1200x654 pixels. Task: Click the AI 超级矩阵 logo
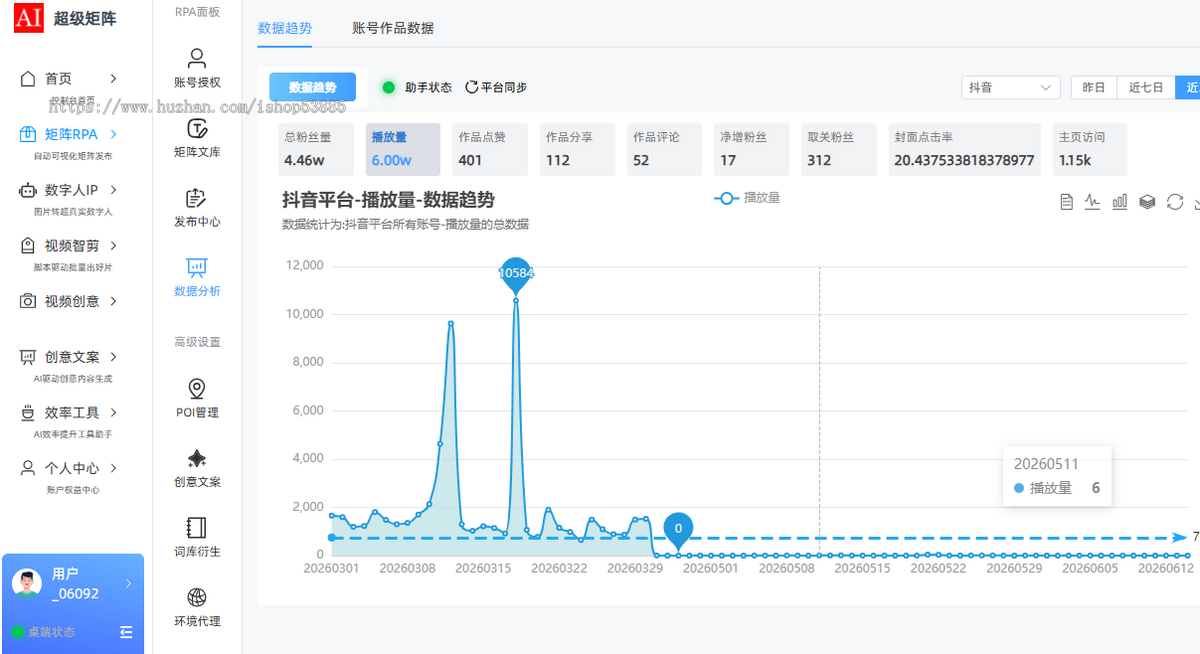(65, 18)
